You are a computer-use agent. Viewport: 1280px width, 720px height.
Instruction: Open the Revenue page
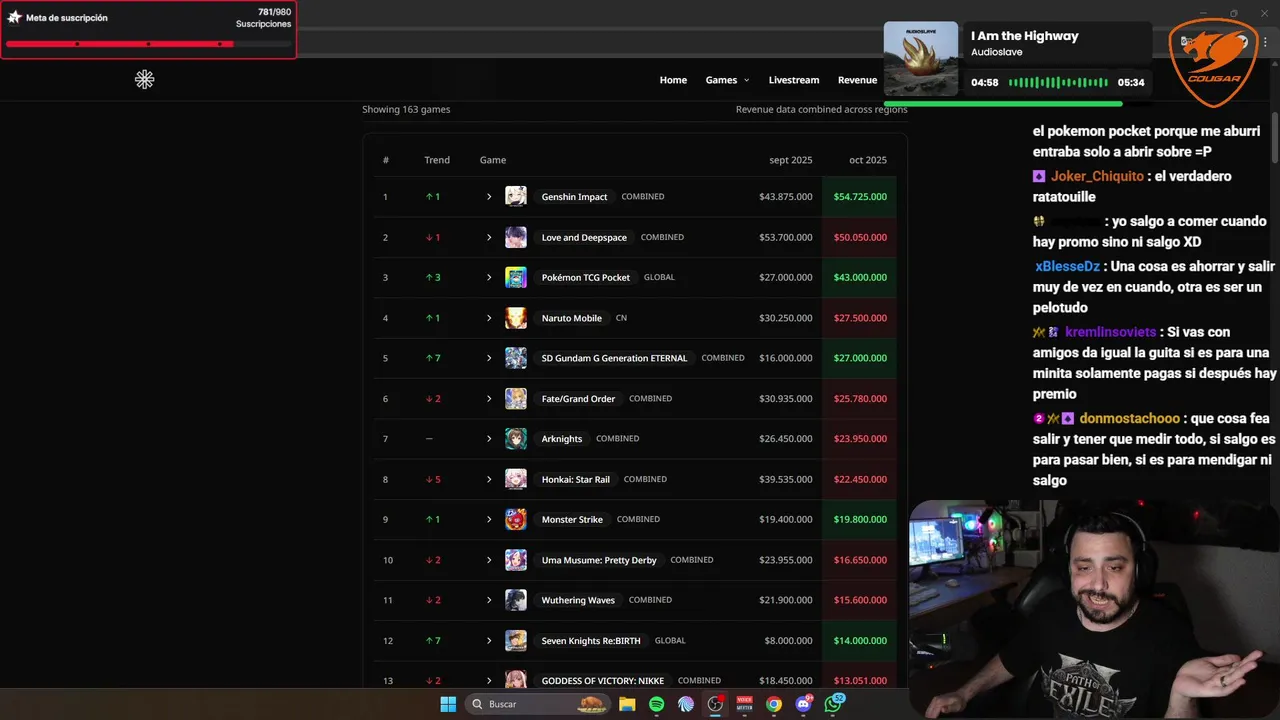[857, 80]
